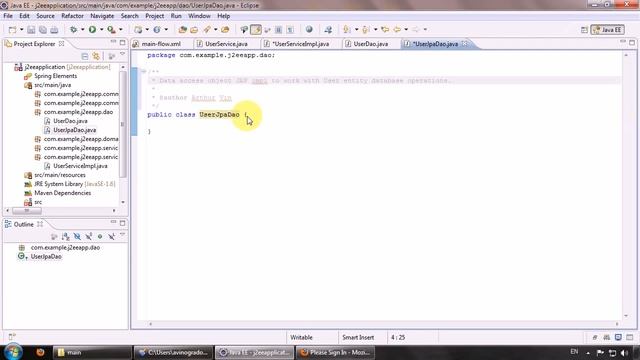Open the Refactor menu
Viewport: 640px width, 360px height.
click(72, 16)
